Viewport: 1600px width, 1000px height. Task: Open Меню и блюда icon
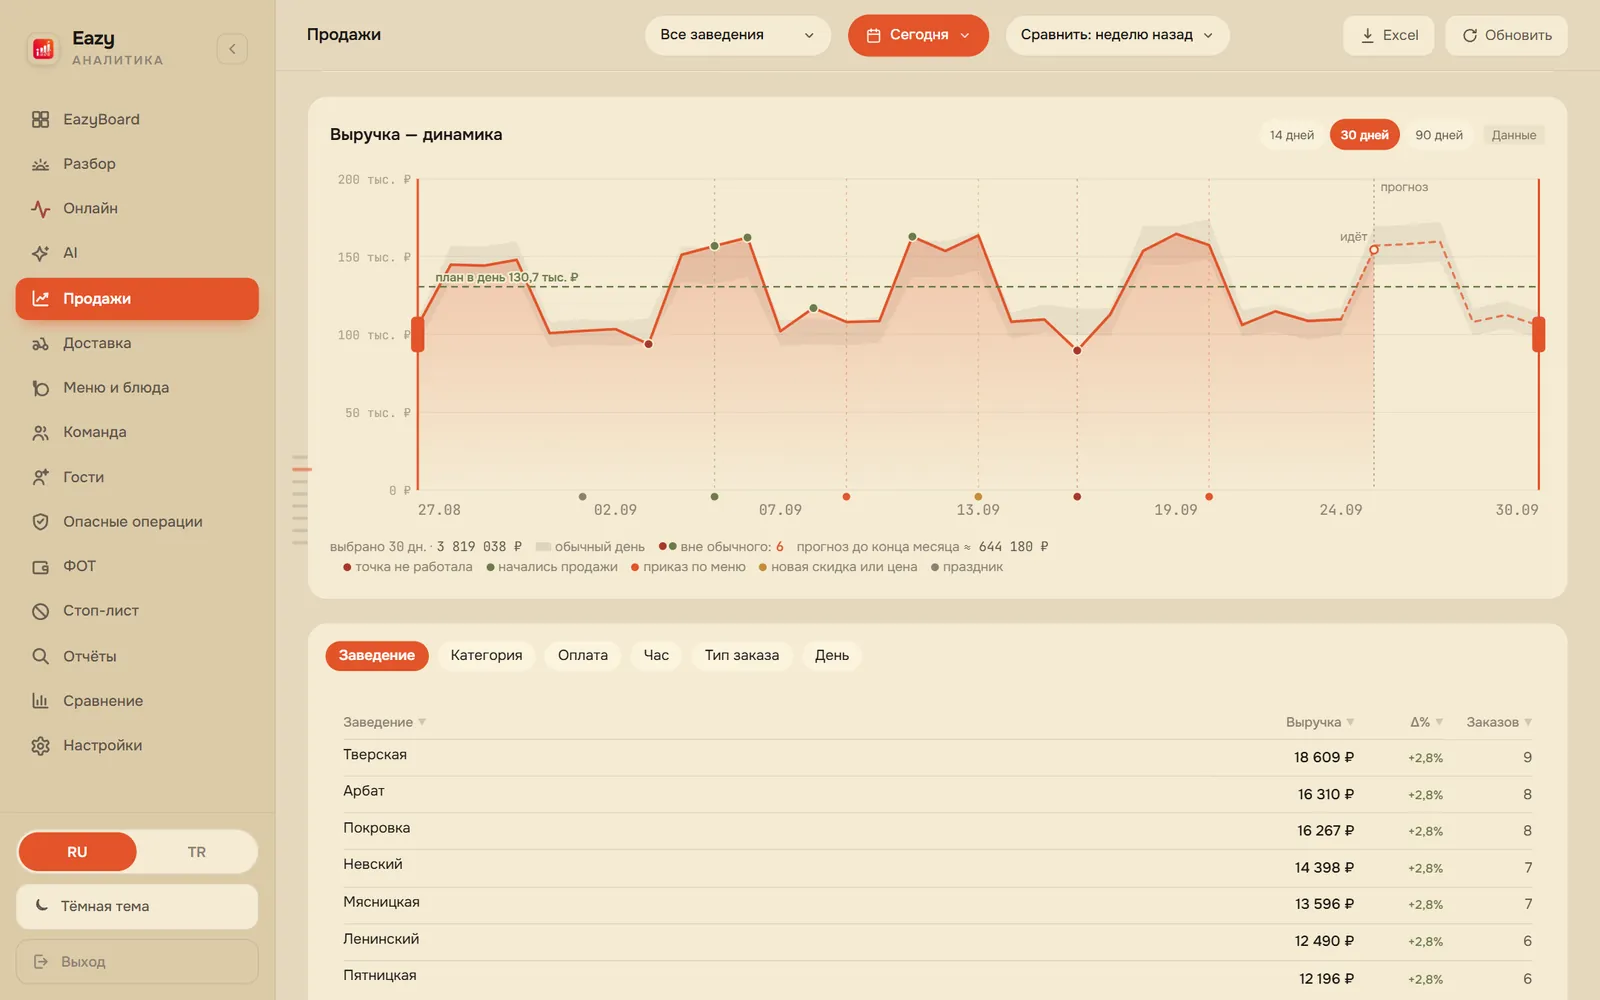coord(40,388)
